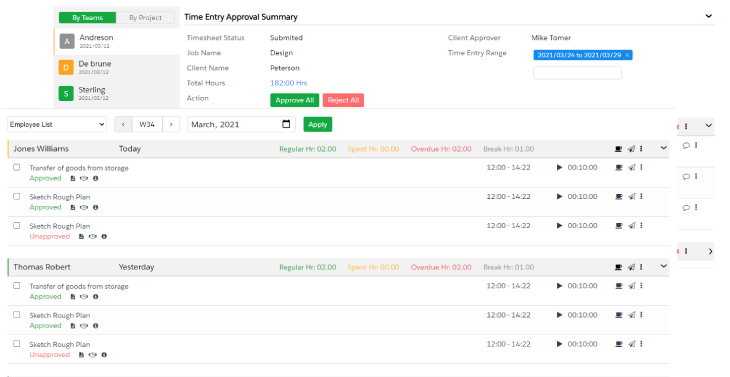Open the March, 2021 month picker

click(x=241, y=124)
